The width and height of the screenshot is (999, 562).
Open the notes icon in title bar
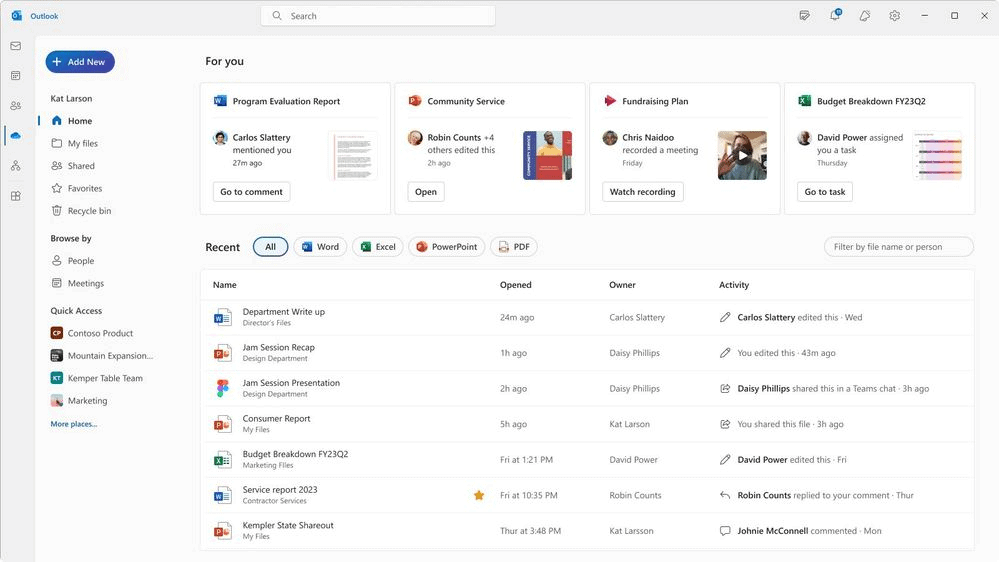click(x=805, y=16)
